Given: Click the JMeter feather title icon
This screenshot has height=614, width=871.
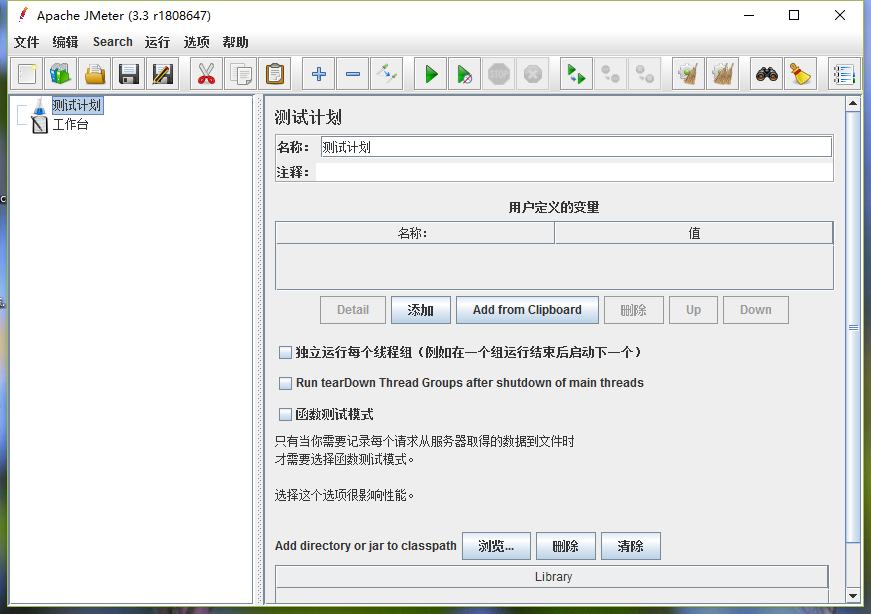Looking at the screenshot, I should [23, 15].
